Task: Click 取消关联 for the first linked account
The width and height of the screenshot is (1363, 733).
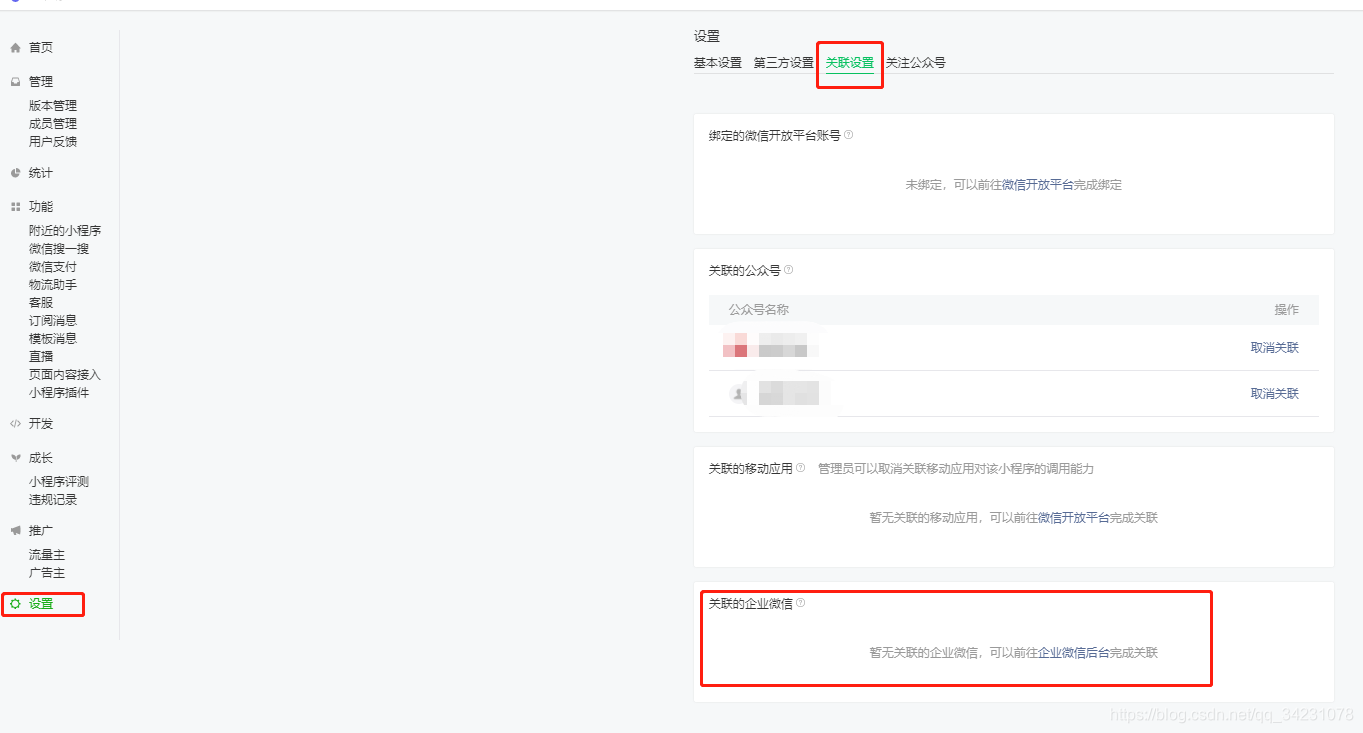Action: tap(1275, 346)
